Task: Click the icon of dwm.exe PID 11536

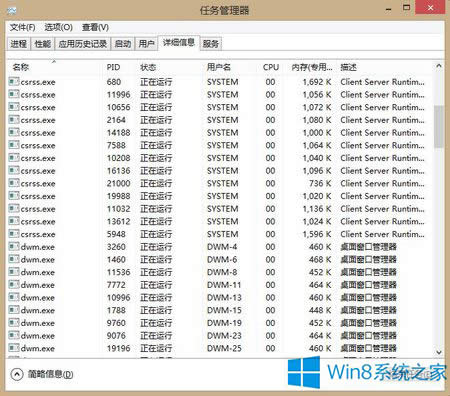Action: [x=14, y=272]
